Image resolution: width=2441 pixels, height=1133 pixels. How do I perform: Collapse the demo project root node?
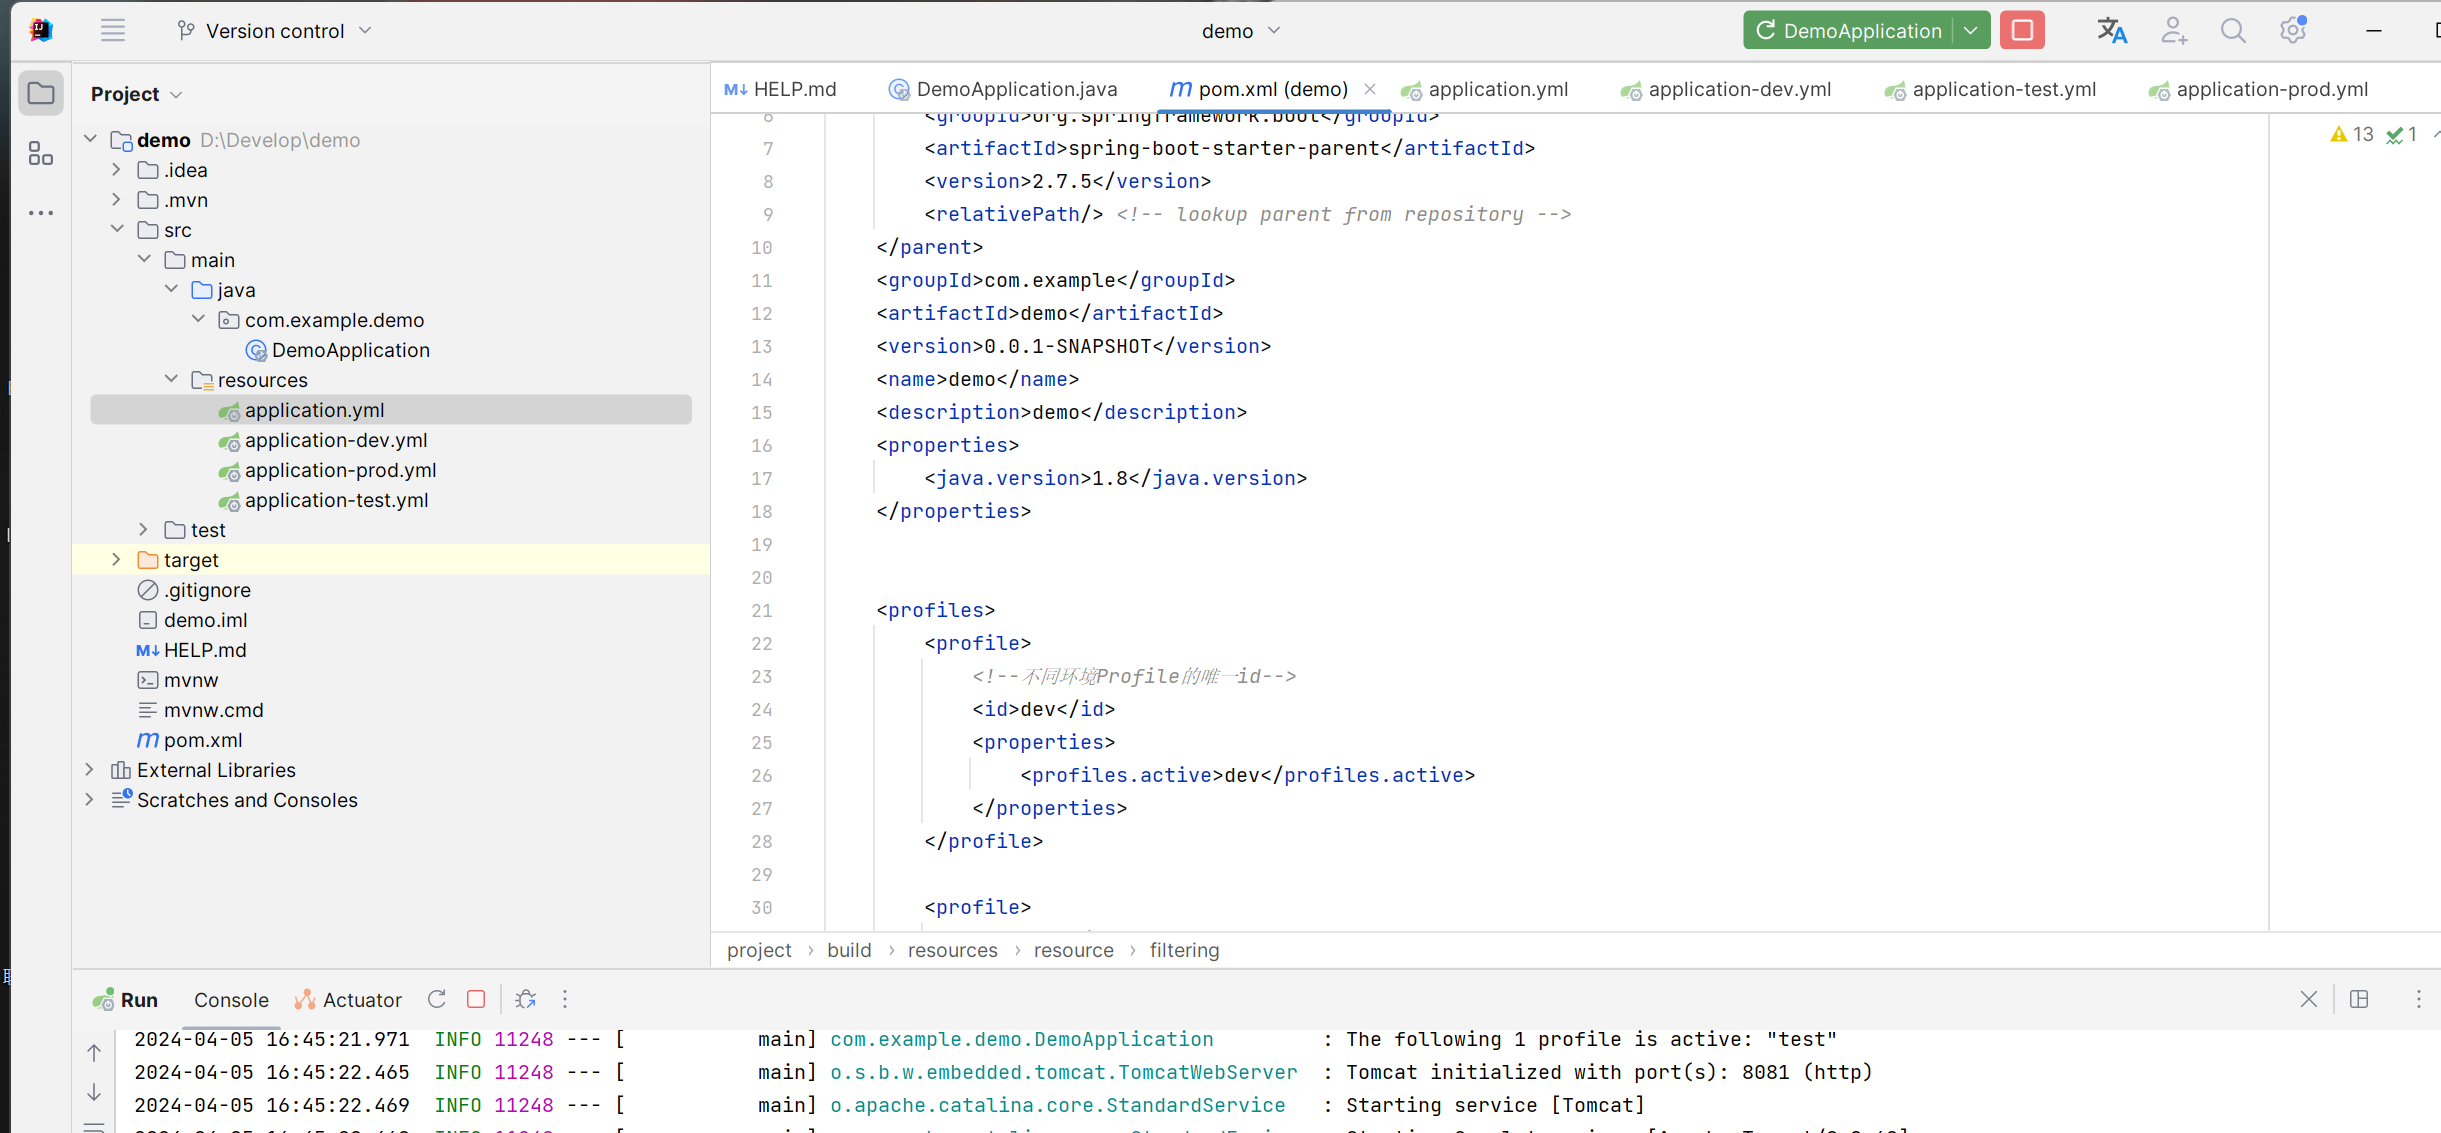91,139
